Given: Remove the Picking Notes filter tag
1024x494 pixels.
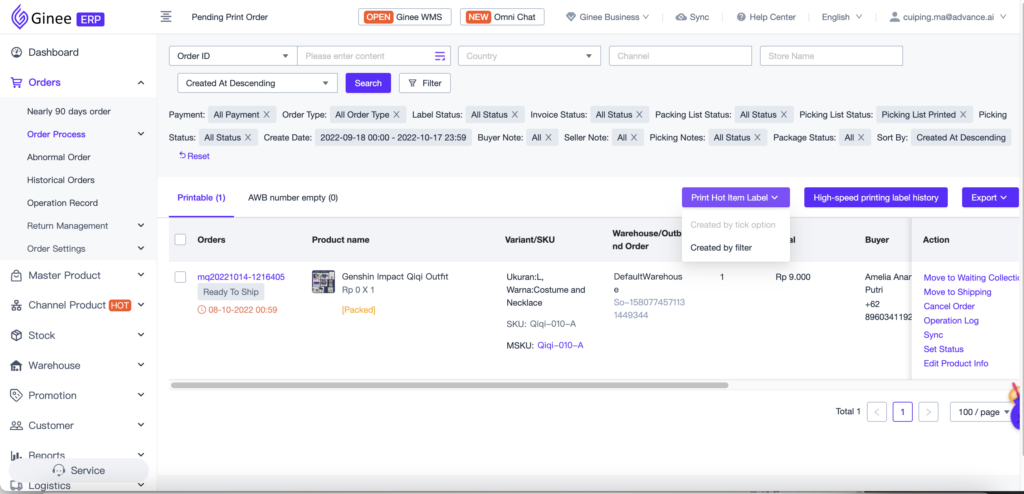Looking at the screenshot, I should (758, 138).
